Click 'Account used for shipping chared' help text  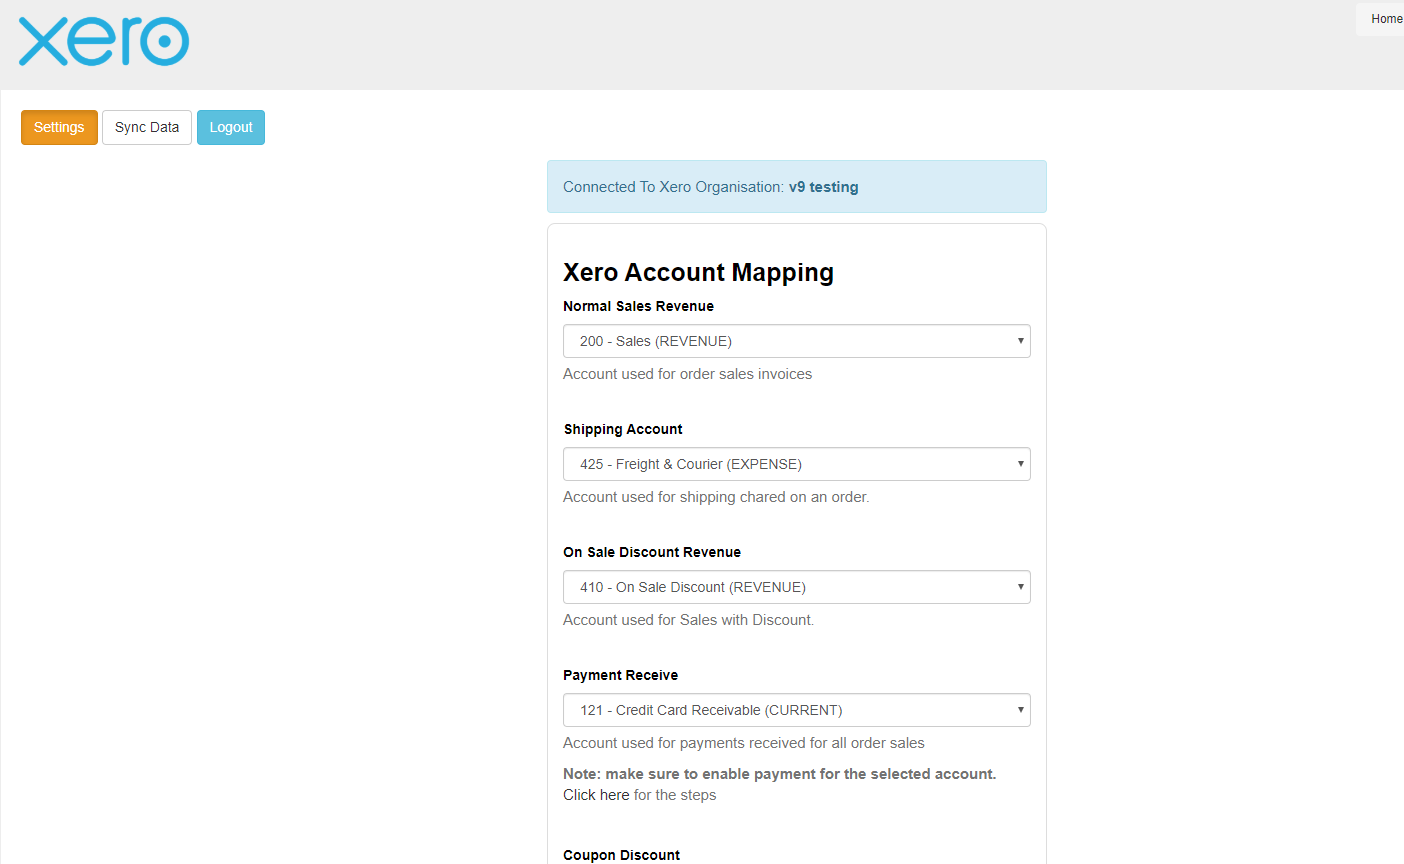tap(716, 497)
